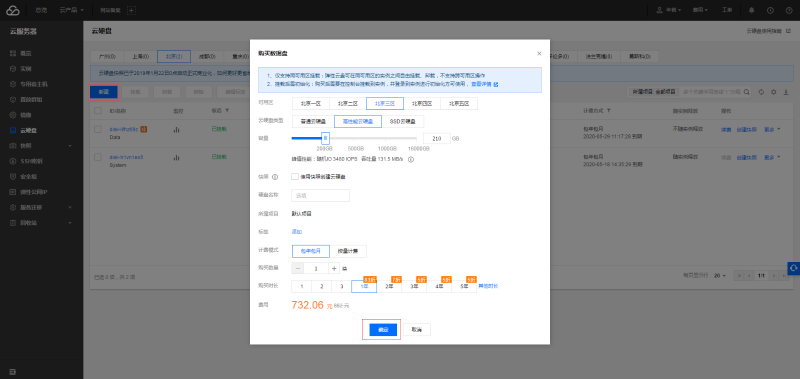This screenshot has width=800, height=379.
Task: Click the help question-mark icon in top bar
Action: (x=789, y=10)
